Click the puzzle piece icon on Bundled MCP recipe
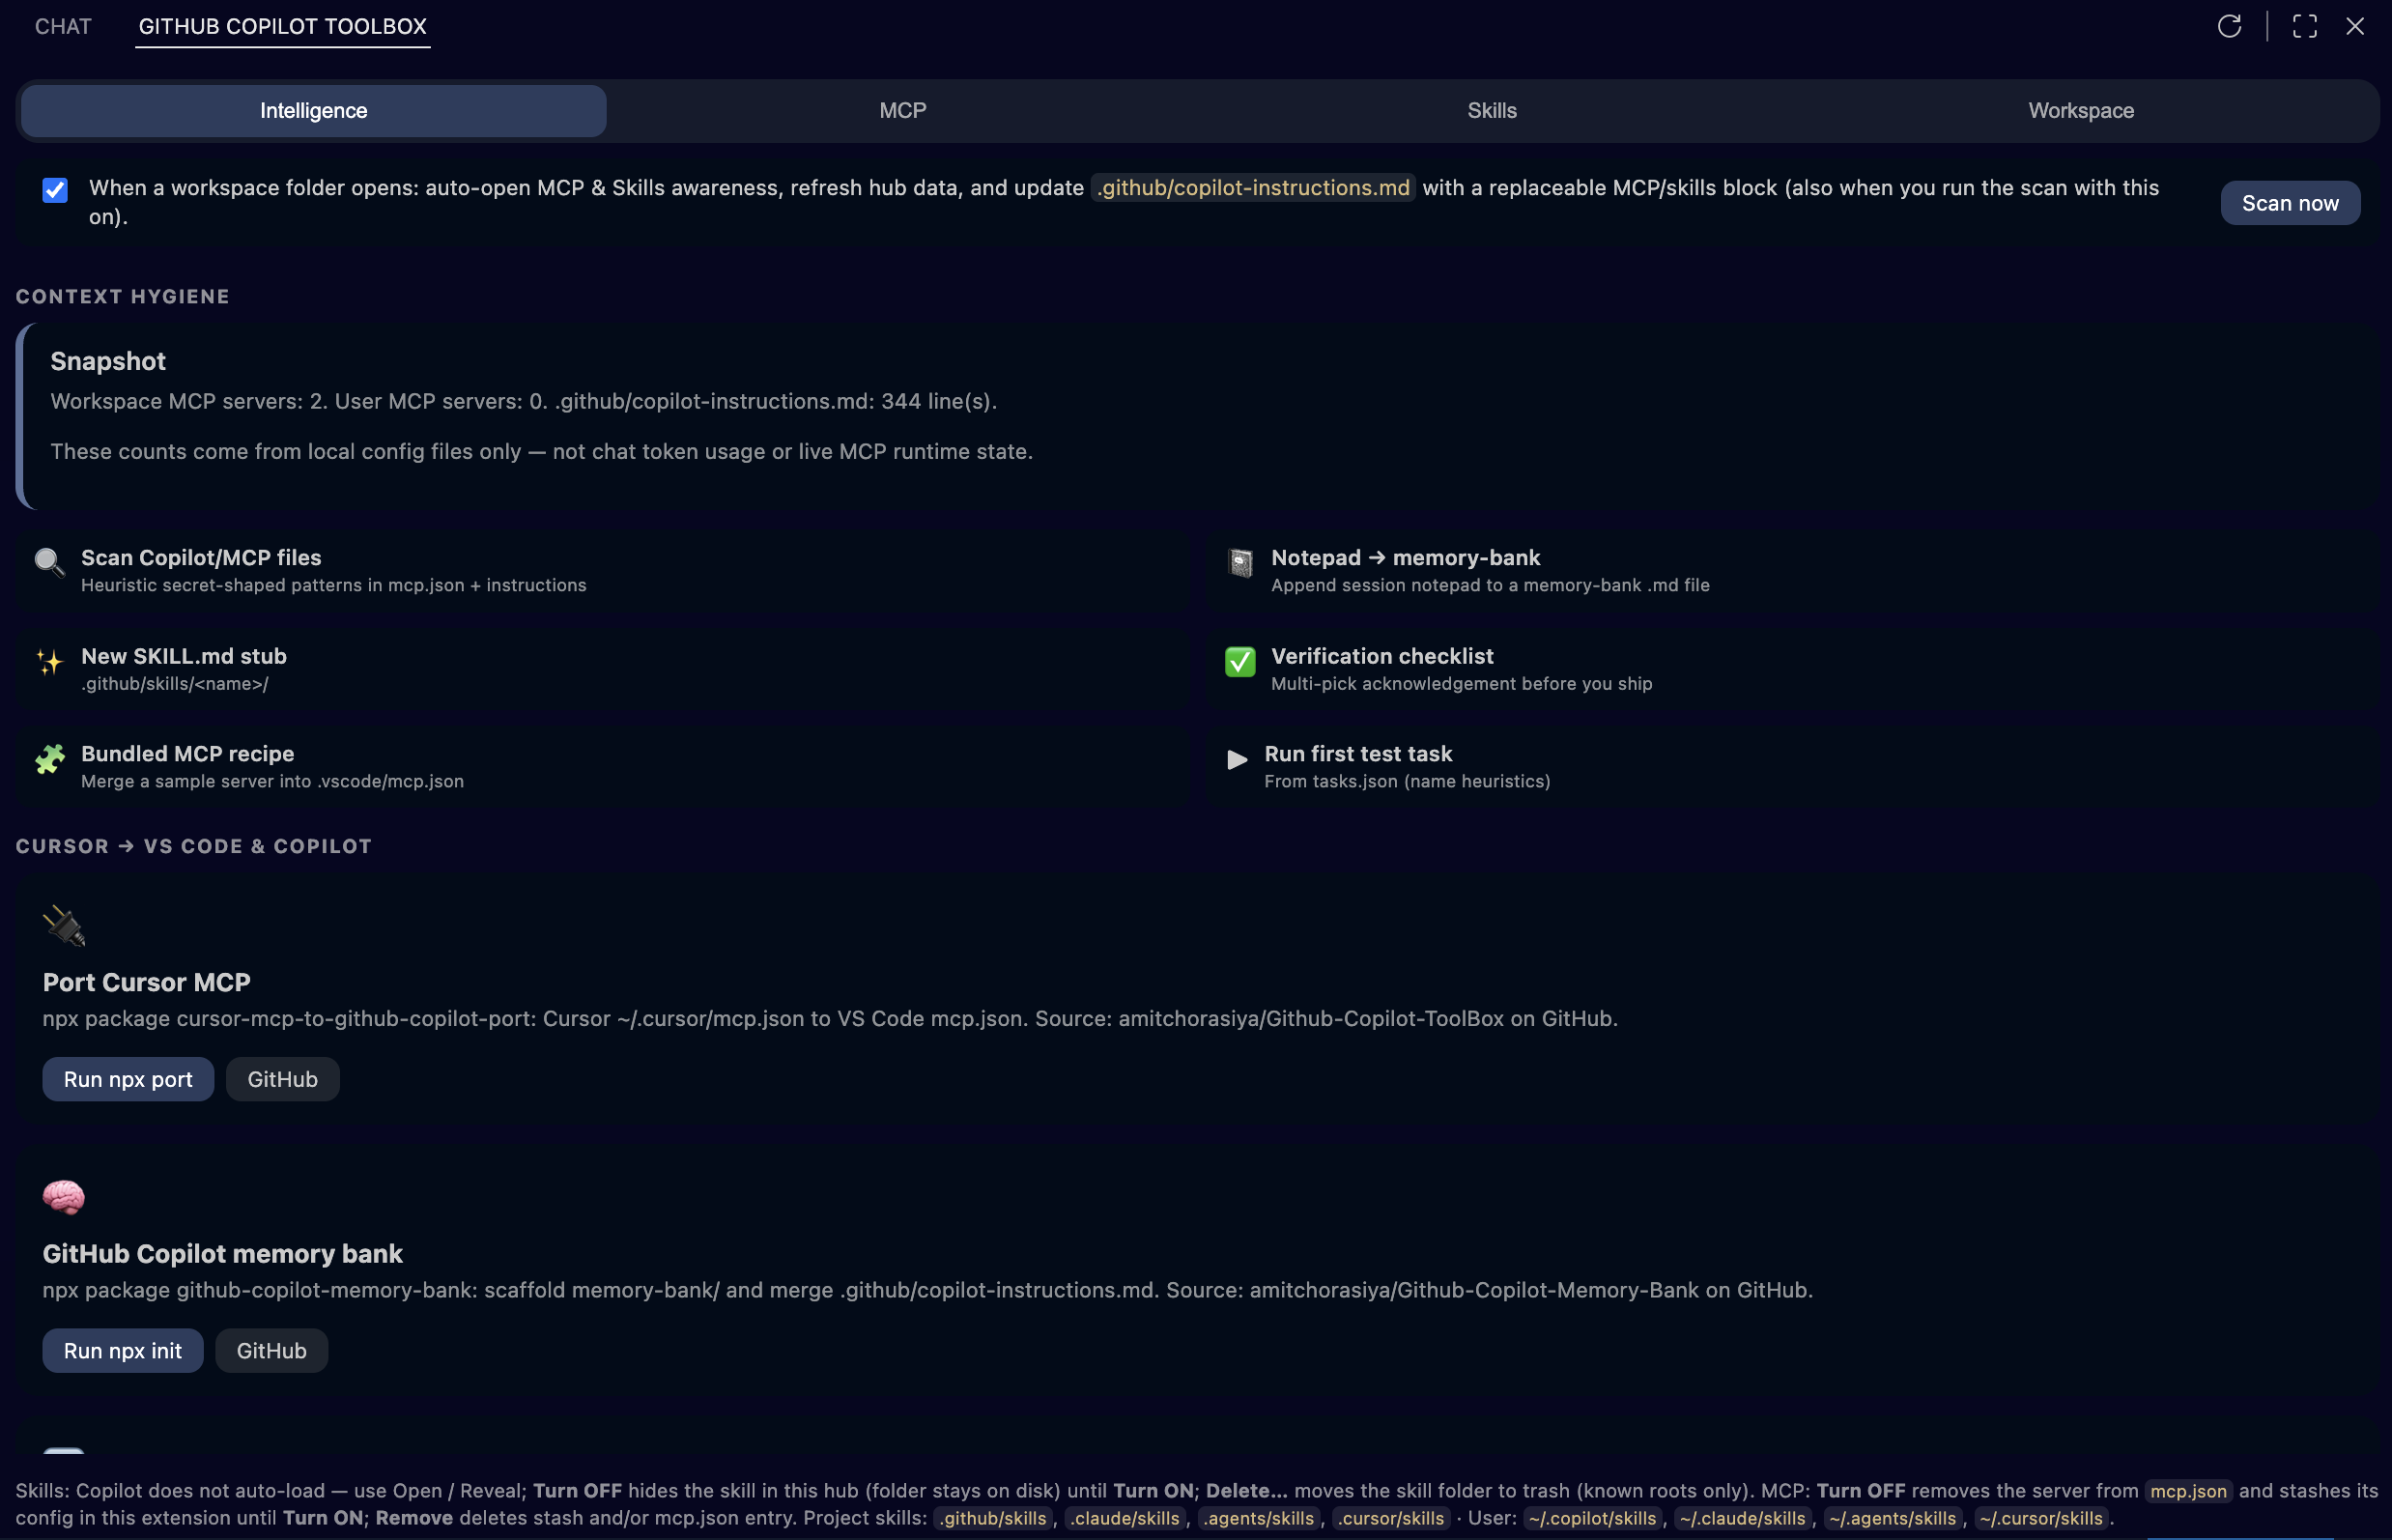Viewport: 2392px width, 1540px height. point(48,760)
